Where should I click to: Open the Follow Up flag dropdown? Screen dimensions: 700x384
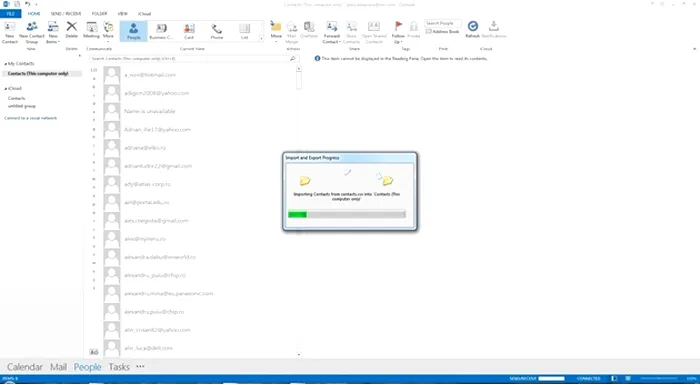(398, 32)
